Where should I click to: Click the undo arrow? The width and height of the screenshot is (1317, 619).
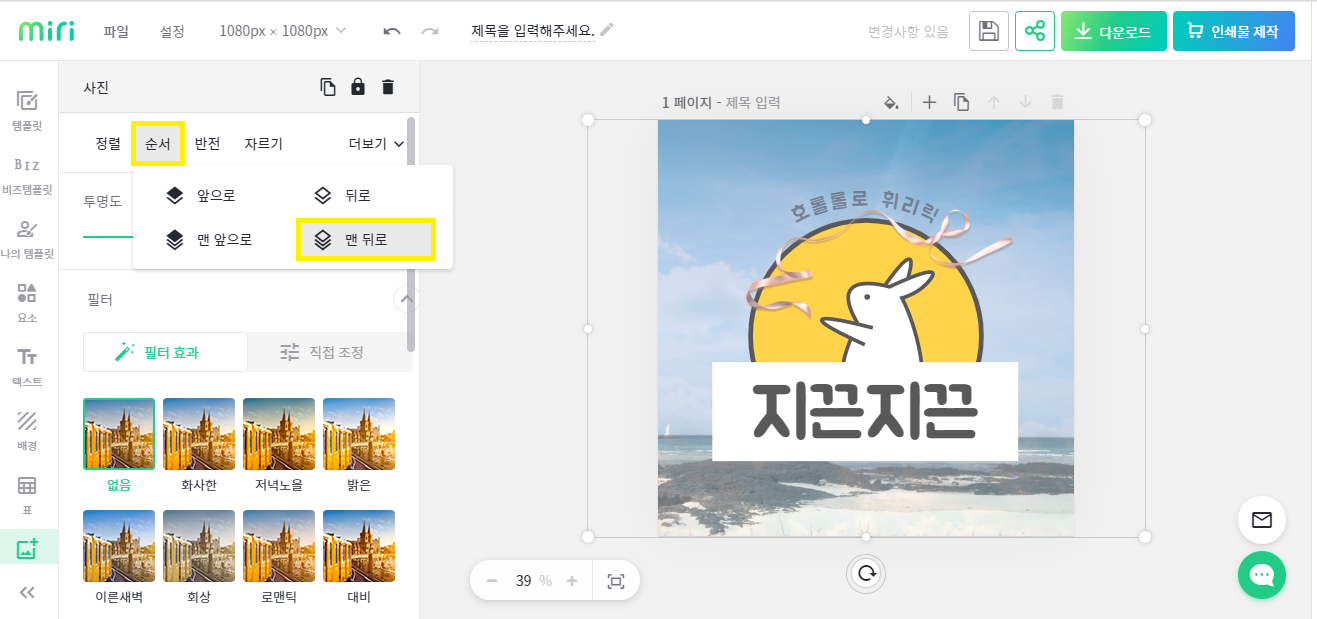point(392,31)
